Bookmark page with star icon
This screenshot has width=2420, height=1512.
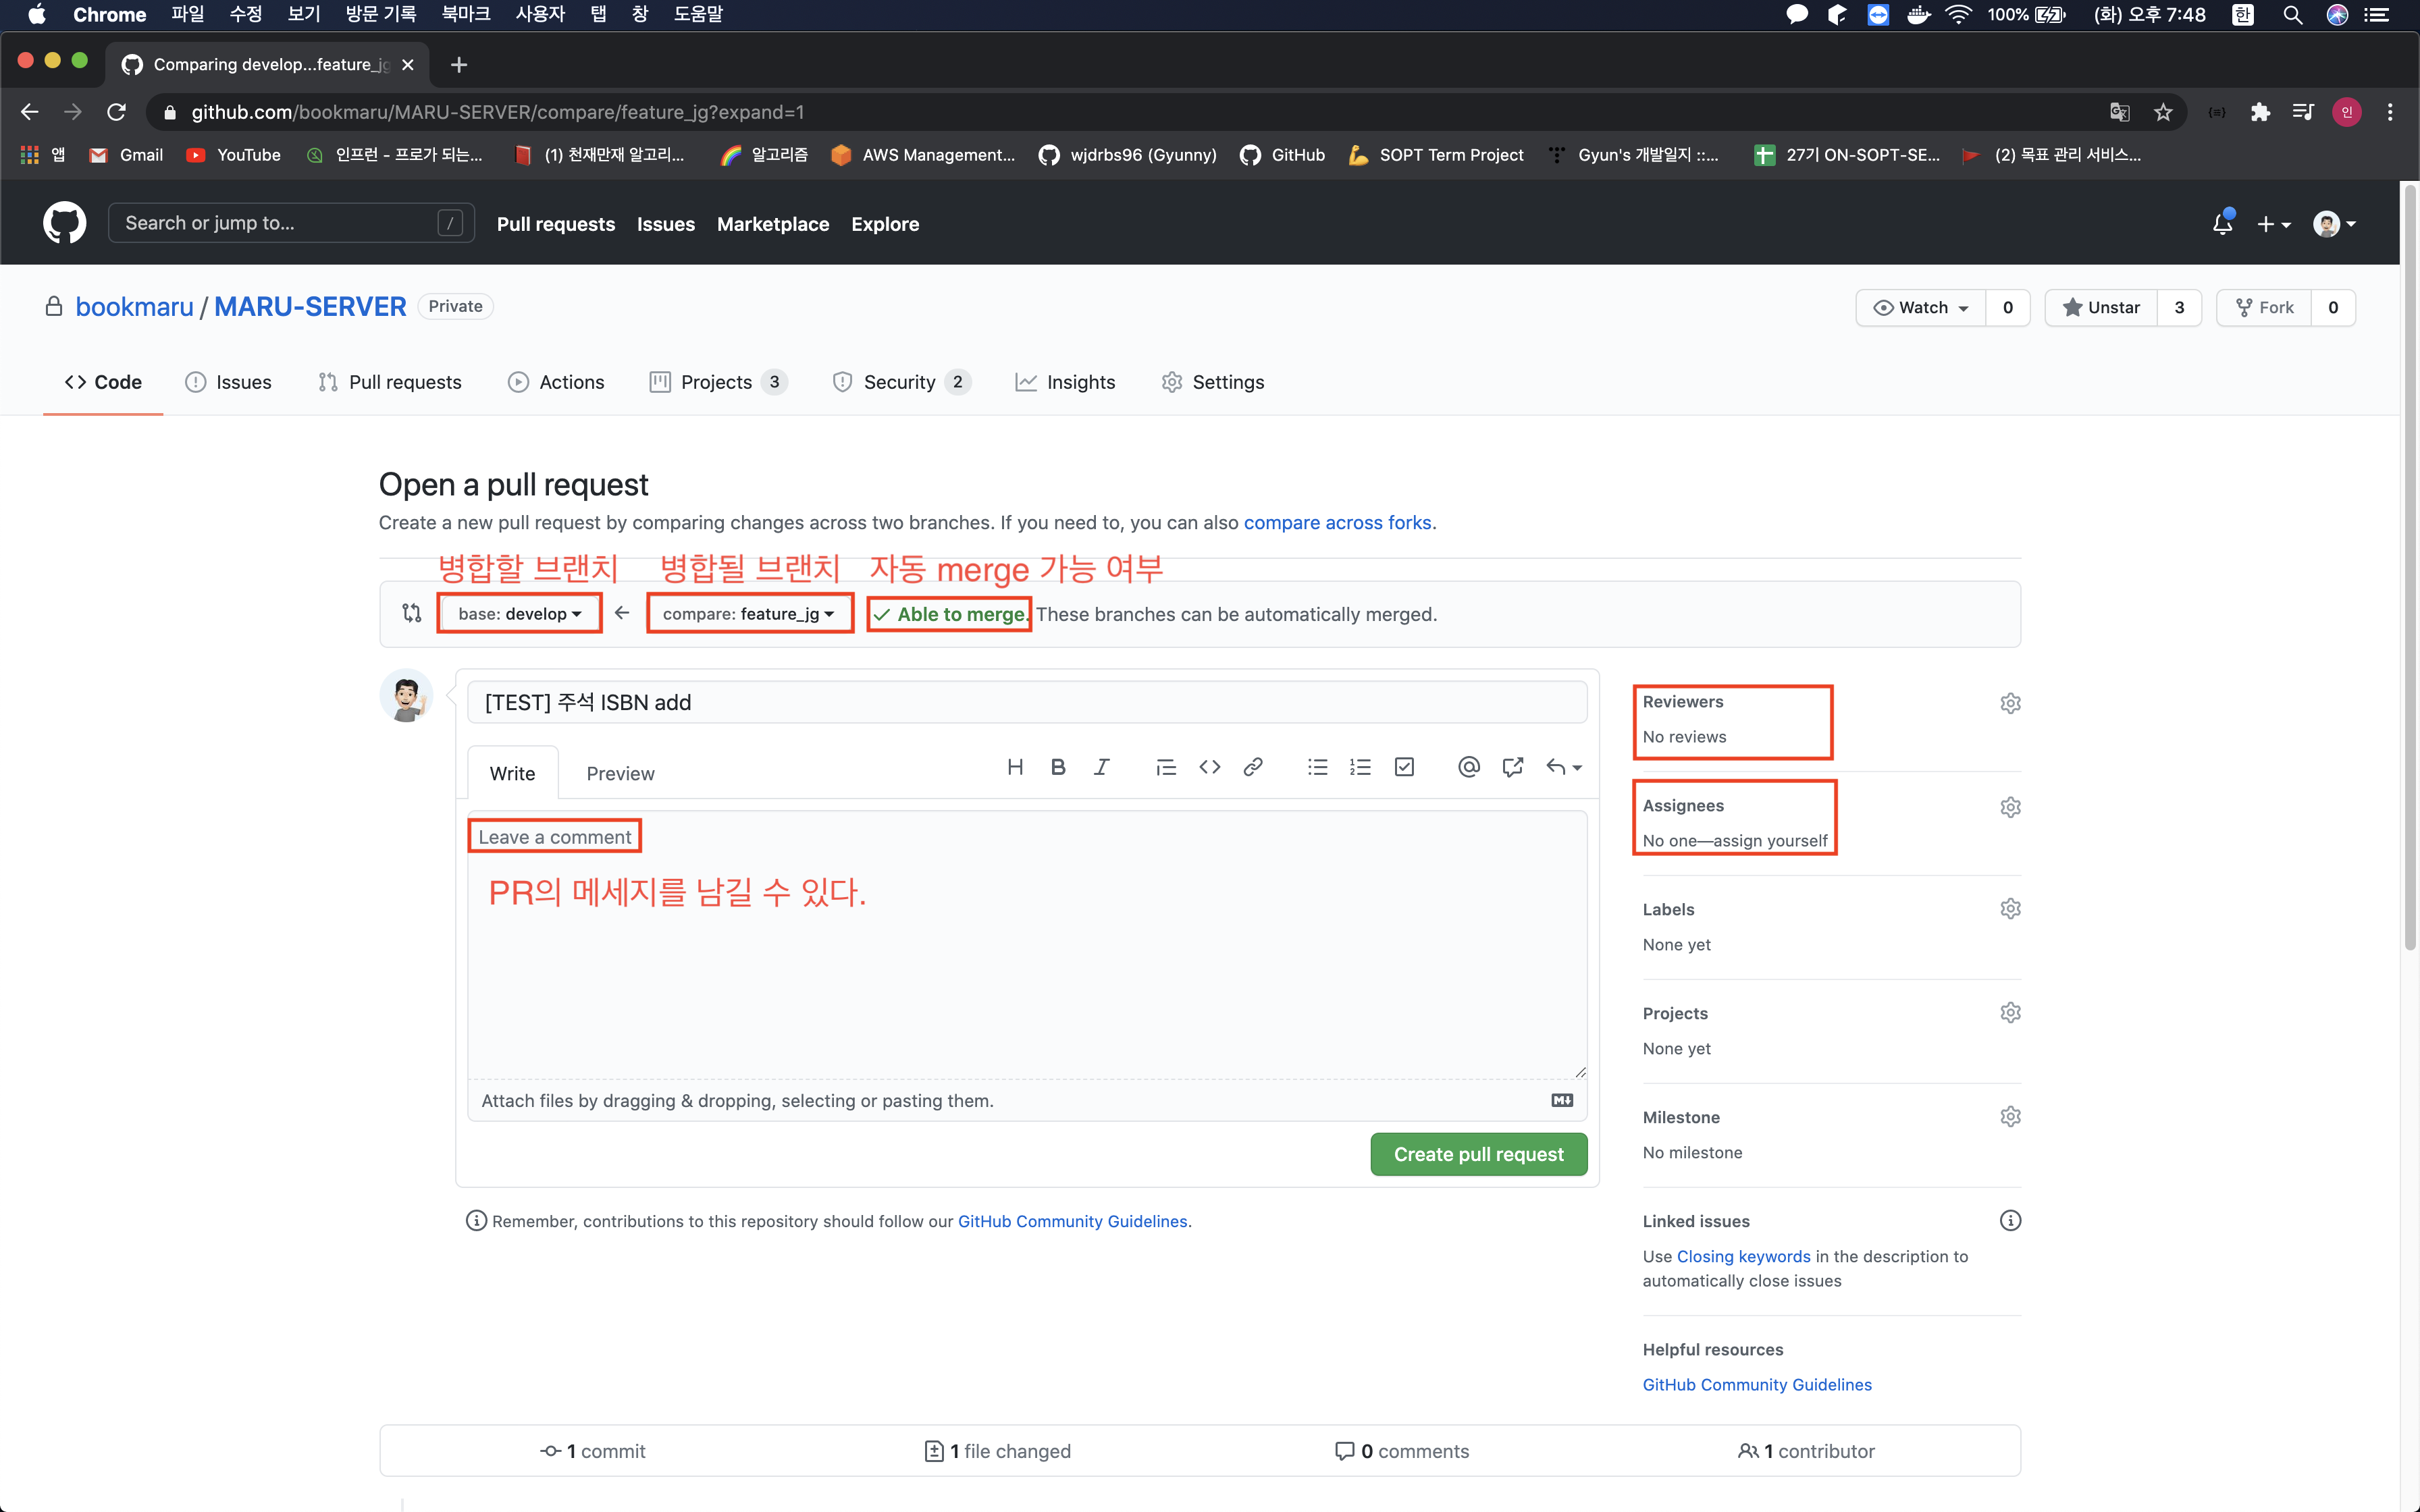pyautogui.click(x=2163, y=112)
